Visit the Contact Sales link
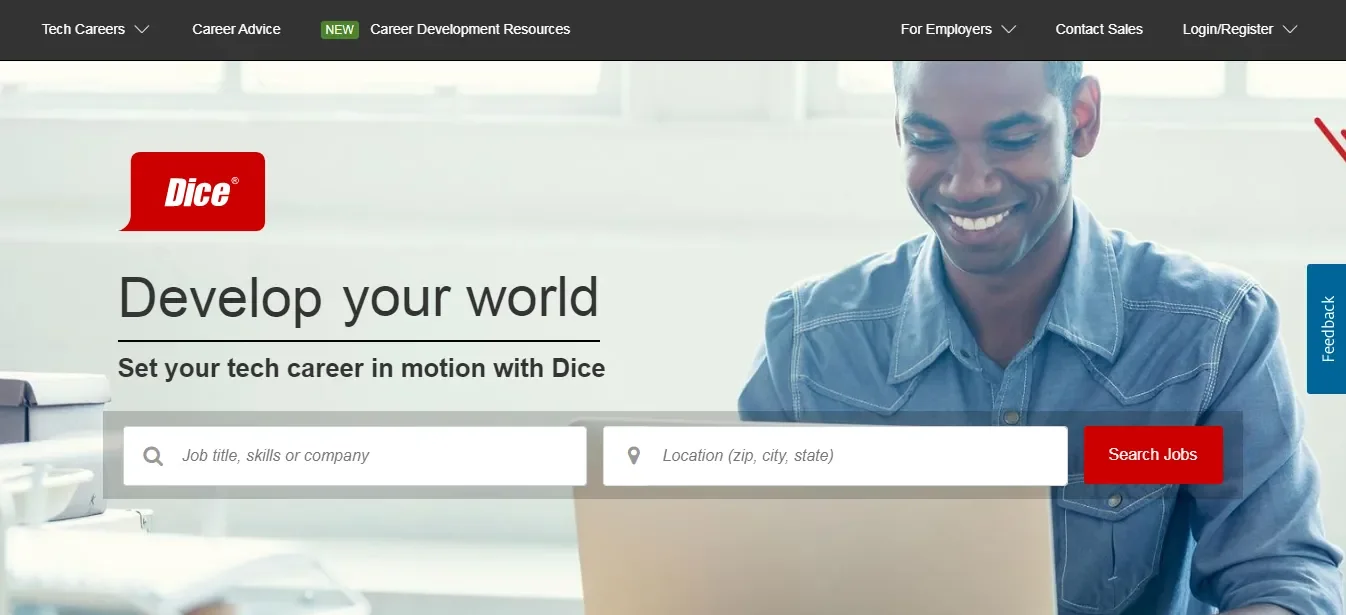The height and width of the screenshot is (615, 1346). (1099, 30)
